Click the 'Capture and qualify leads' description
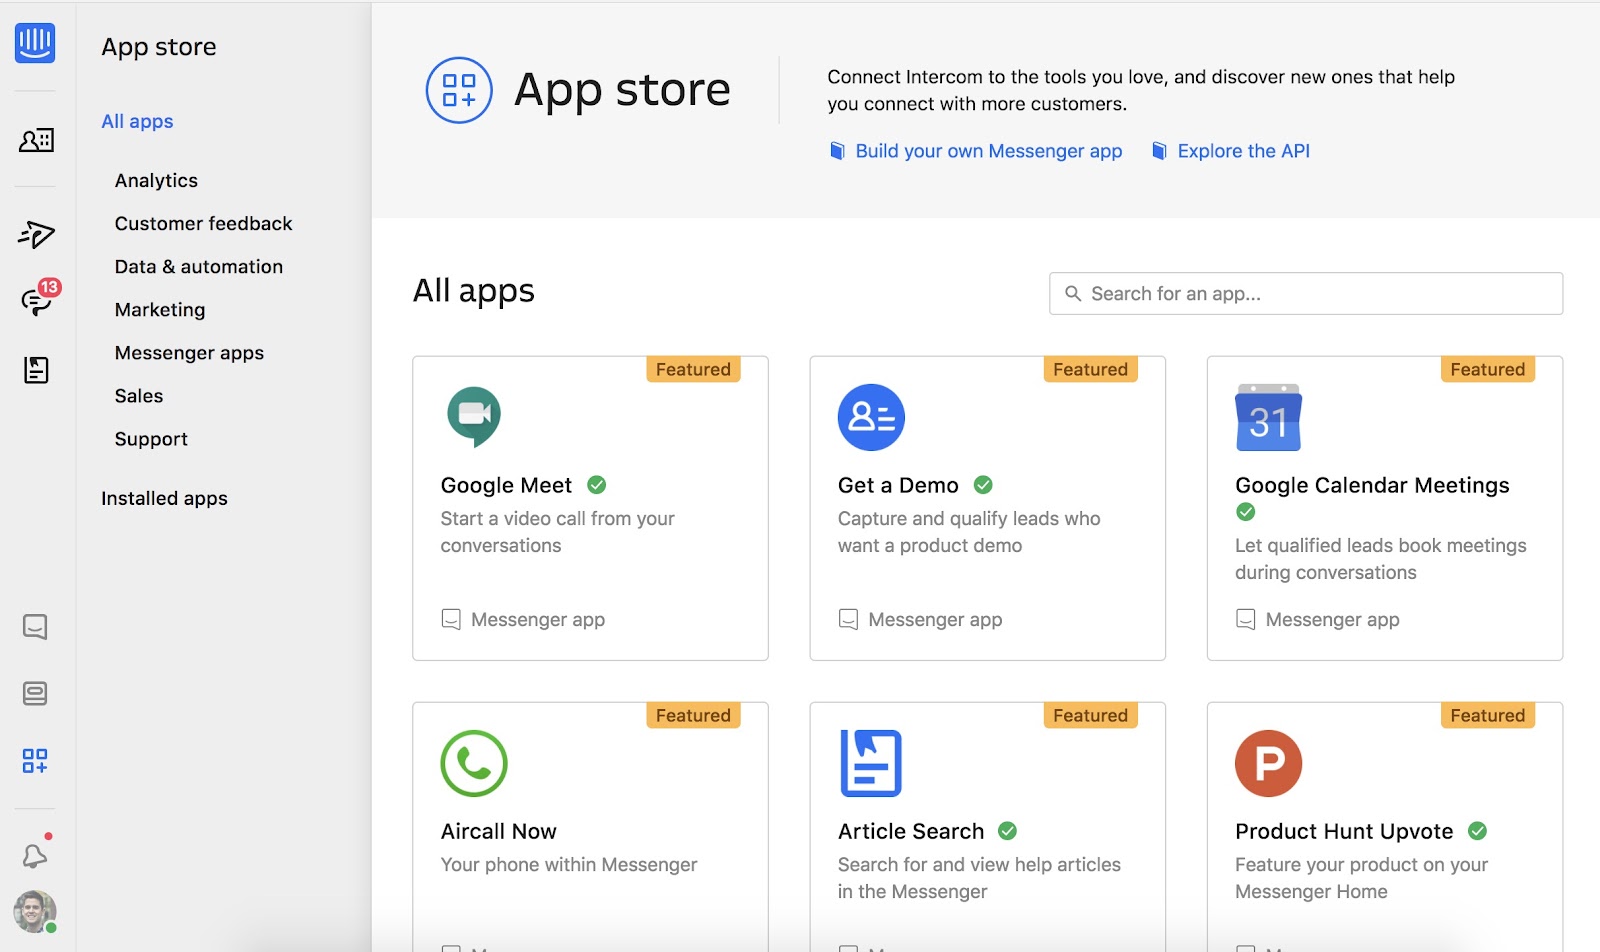1600x952 pixels. click(969, 532)
